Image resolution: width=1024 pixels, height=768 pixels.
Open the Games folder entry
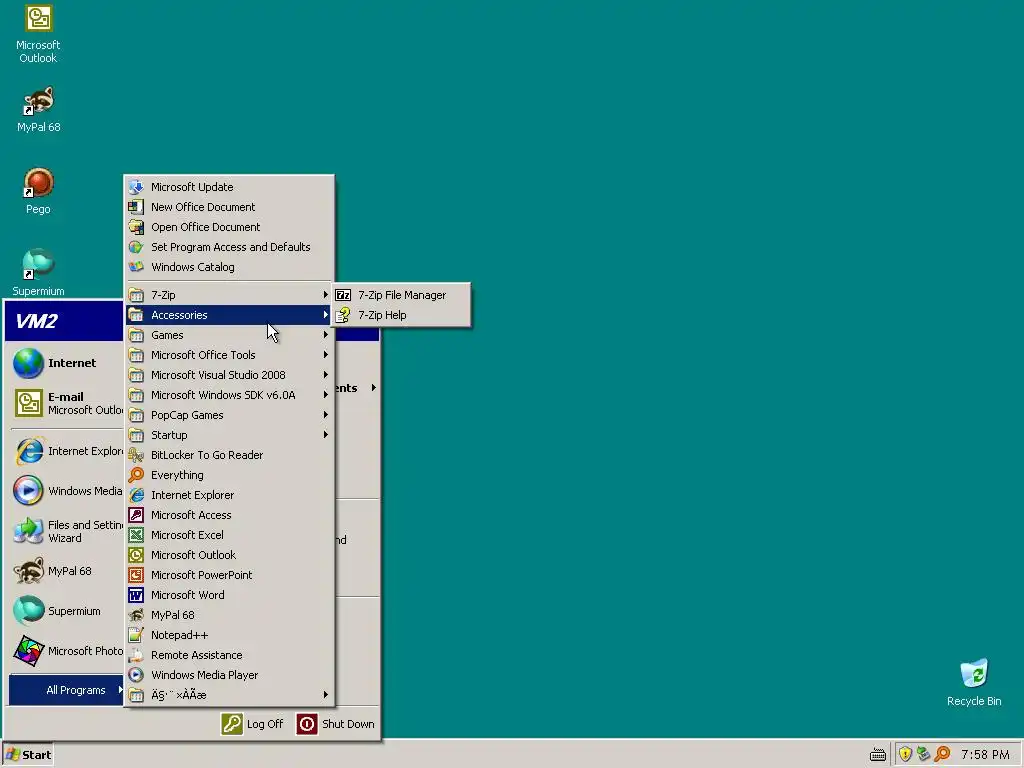pos(229,335)
